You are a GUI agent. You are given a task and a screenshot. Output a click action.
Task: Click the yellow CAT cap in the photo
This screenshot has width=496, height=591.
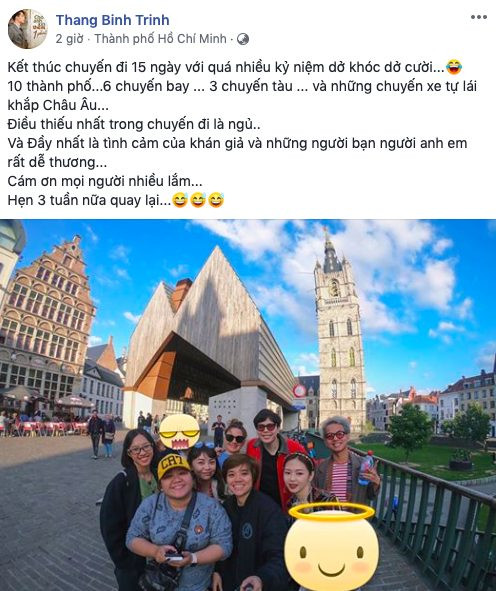coord(173,464)
